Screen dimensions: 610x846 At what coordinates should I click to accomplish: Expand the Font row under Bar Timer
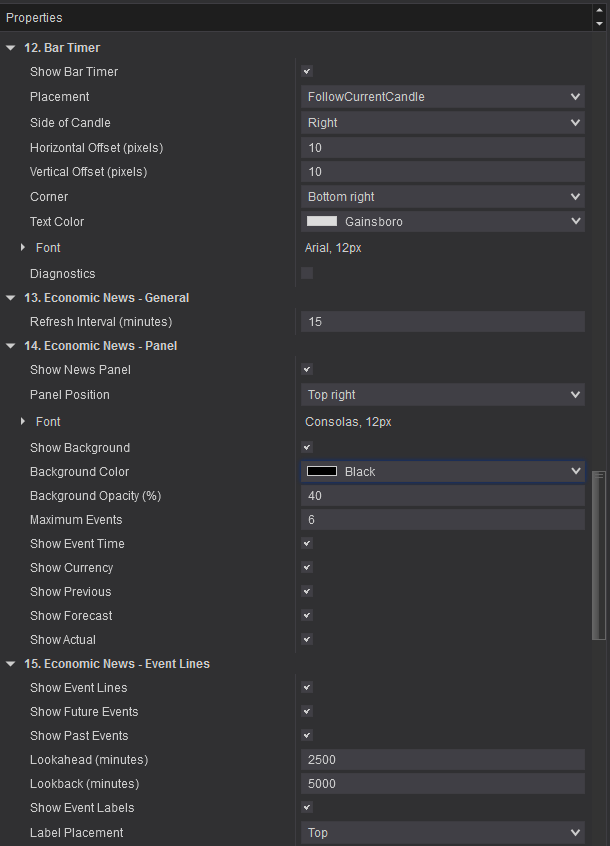click(23, 248)
